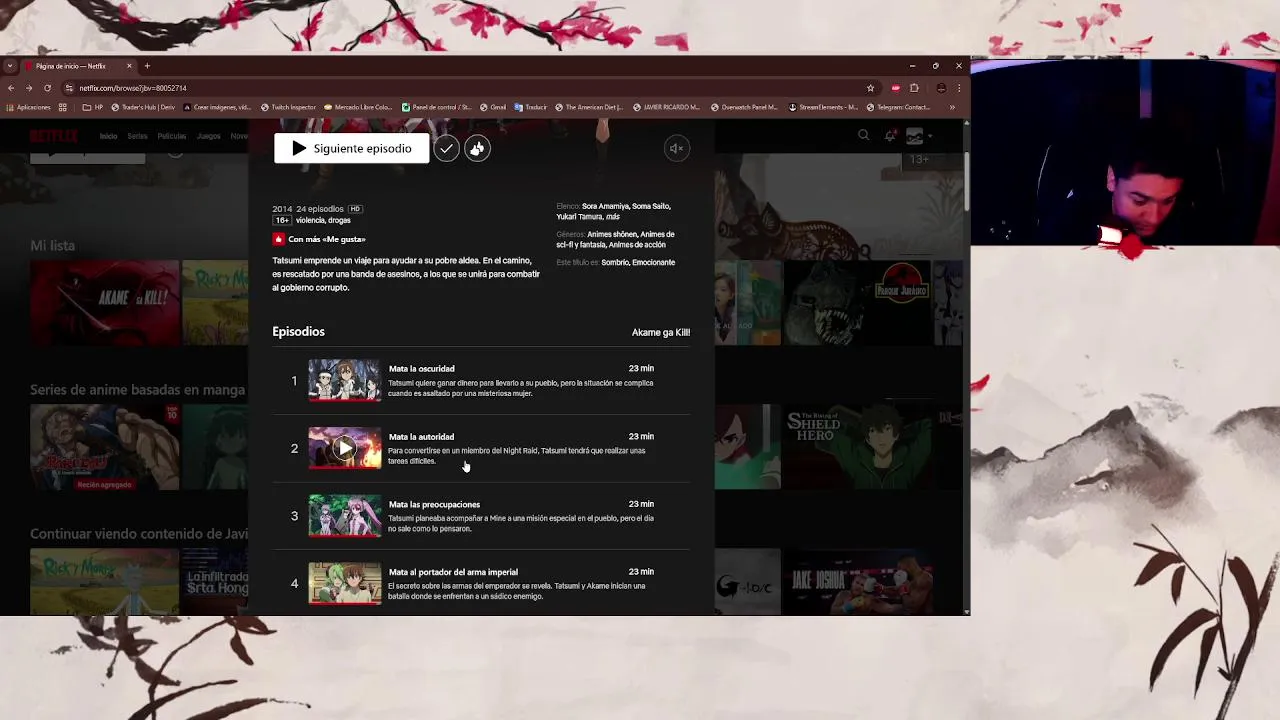Image resolution: width=1280 pixels, height=720 pixels.
Task: Open the Twitch Inspector bookmark
Action: click(288, 107)
